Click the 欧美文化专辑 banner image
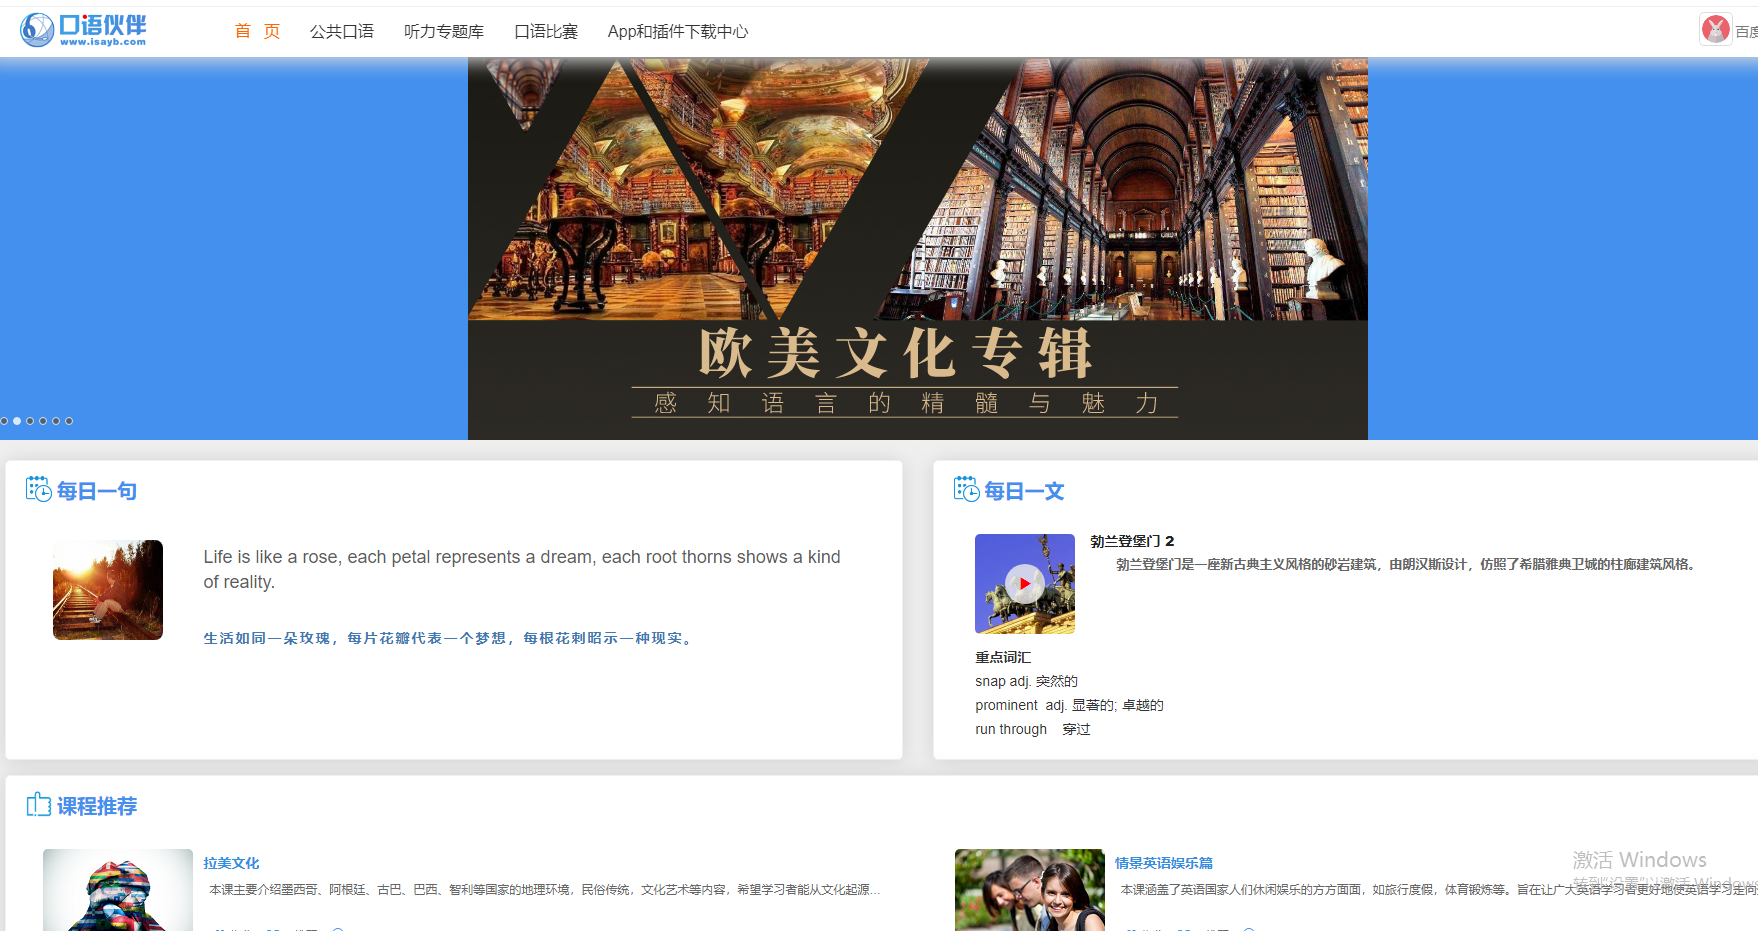The width and height of the screenshot is (1758, 931). (917, 247)
